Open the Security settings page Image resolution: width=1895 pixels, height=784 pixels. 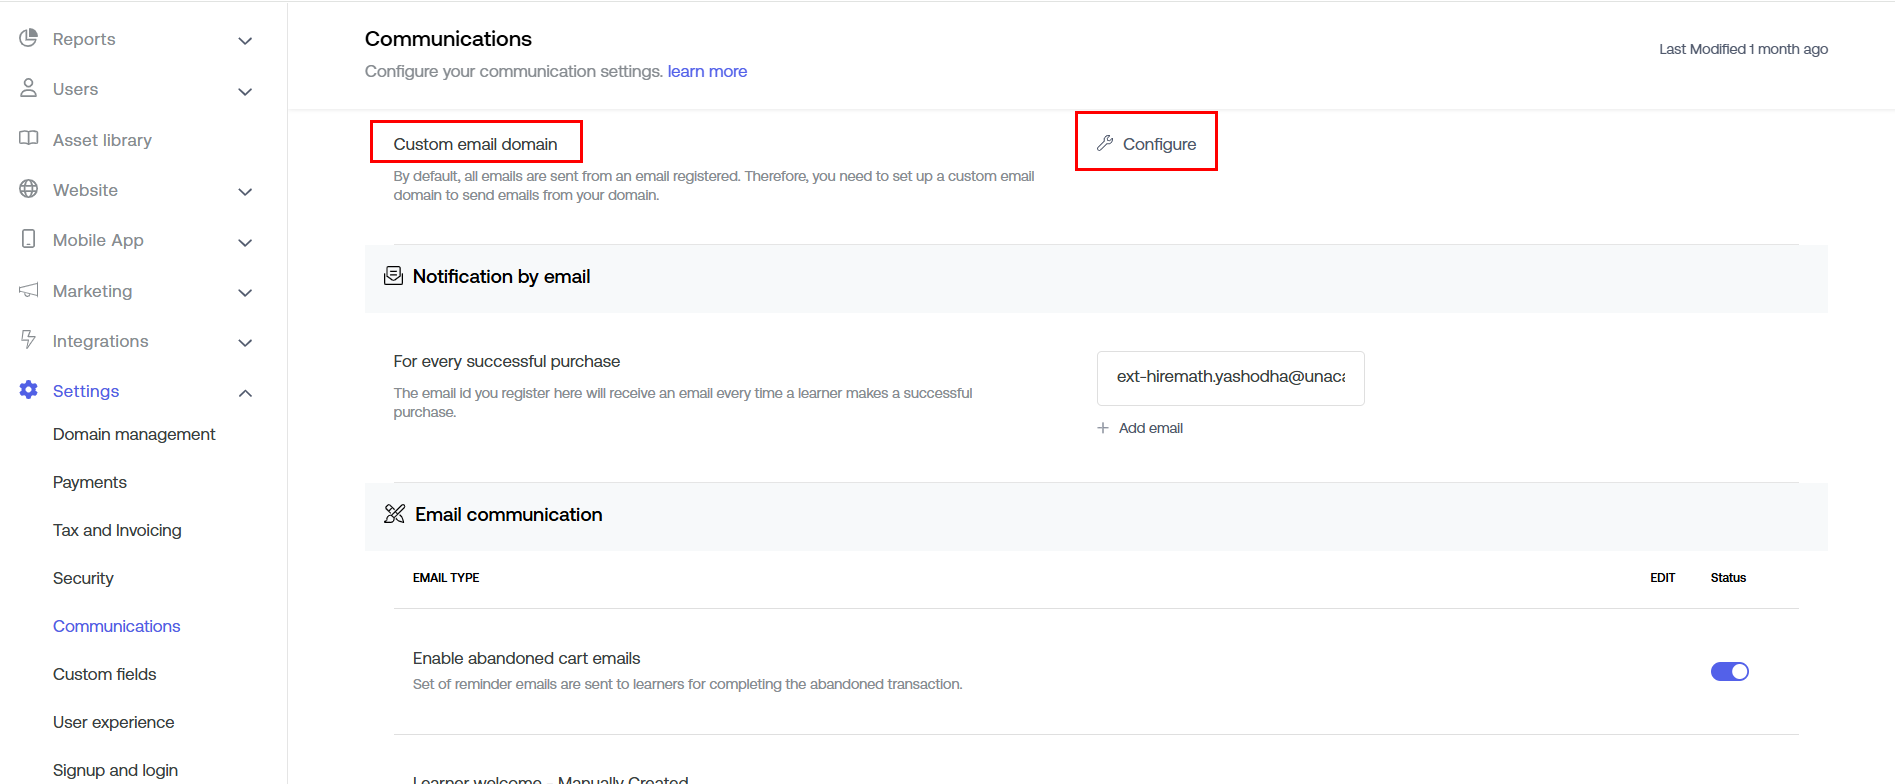click(x=83, y=578)
